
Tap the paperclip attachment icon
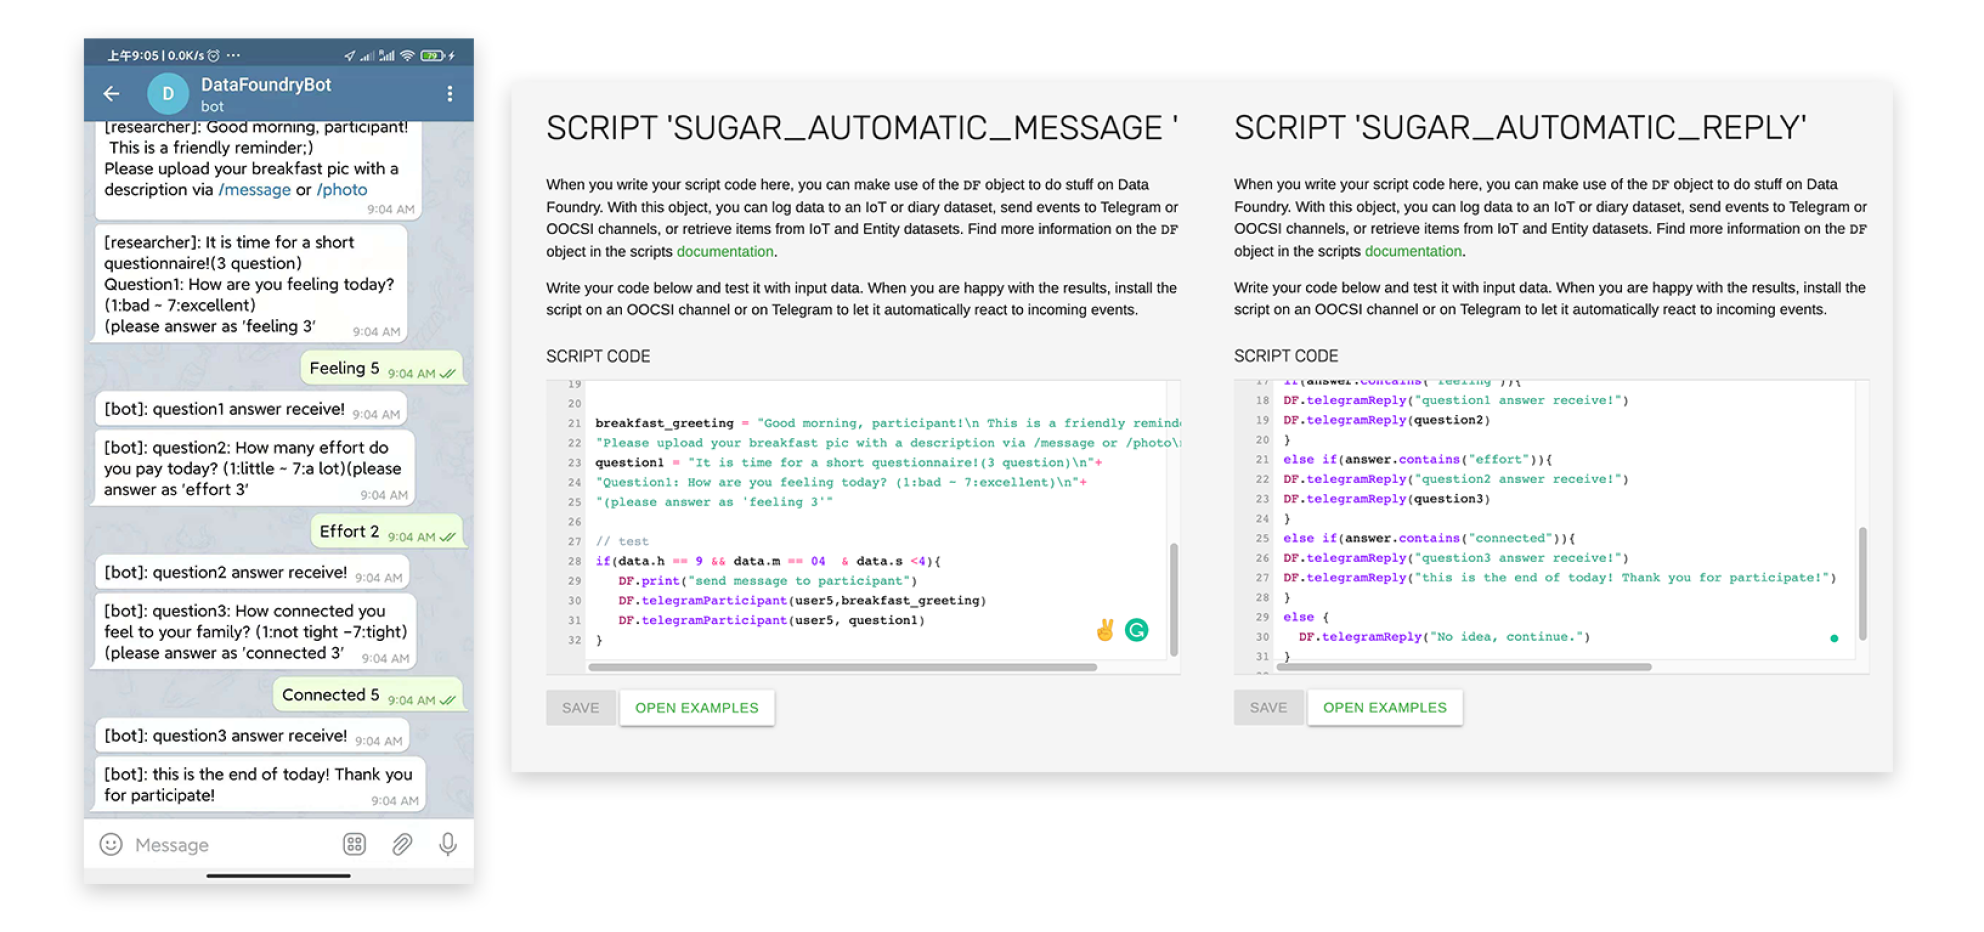pyautogui.click(x=402, y=845)
